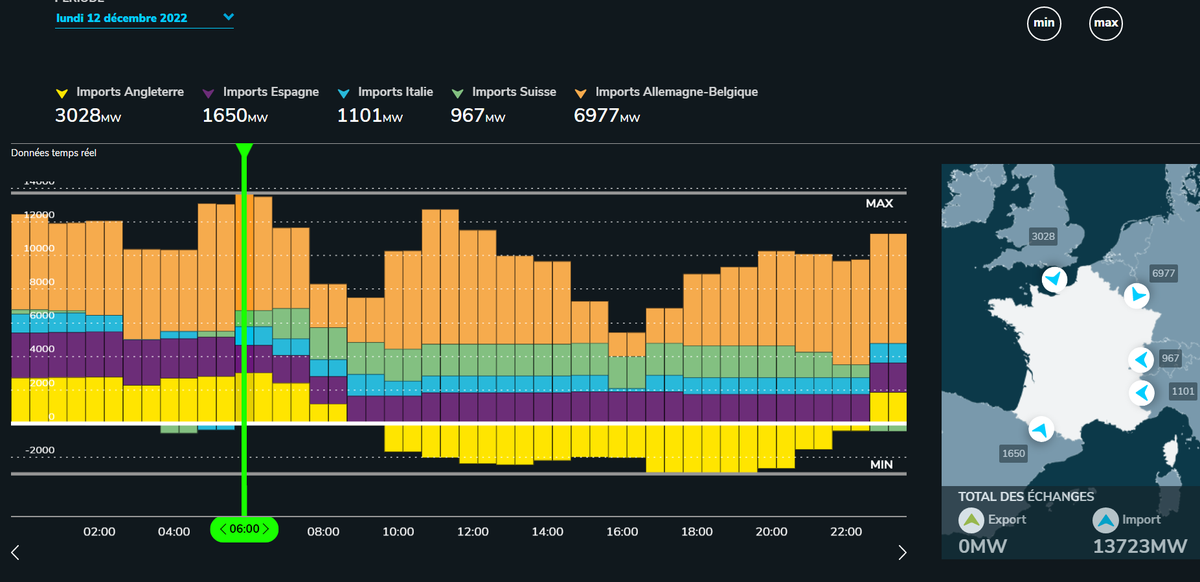The image size is (1200, 582).
Task: Click the 20:00 time axis label
Action: (x=772, y=531)
